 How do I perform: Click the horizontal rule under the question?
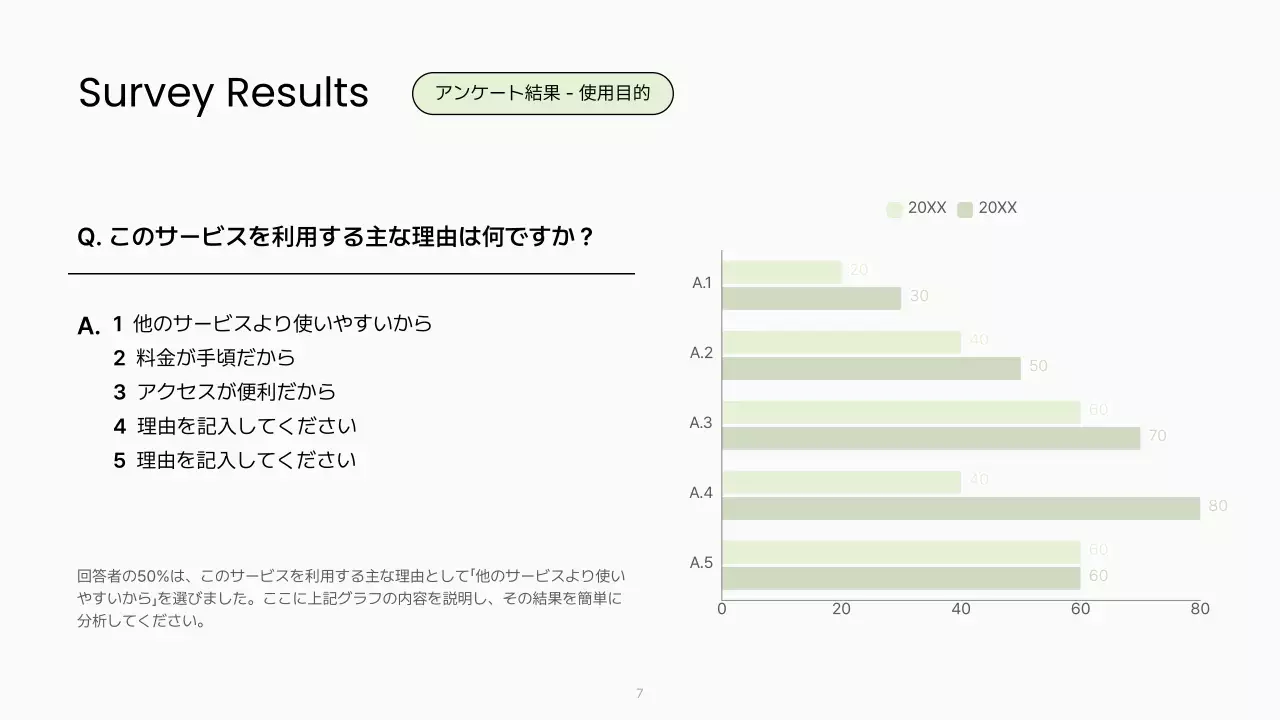click(x=351, y=273)
